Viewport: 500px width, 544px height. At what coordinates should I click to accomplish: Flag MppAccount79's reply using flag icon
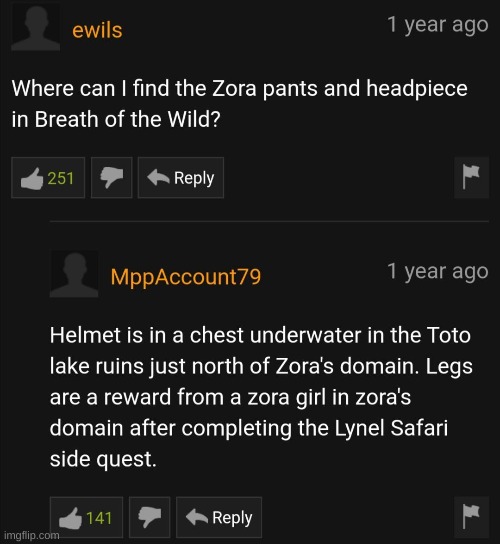pos(472,517)
